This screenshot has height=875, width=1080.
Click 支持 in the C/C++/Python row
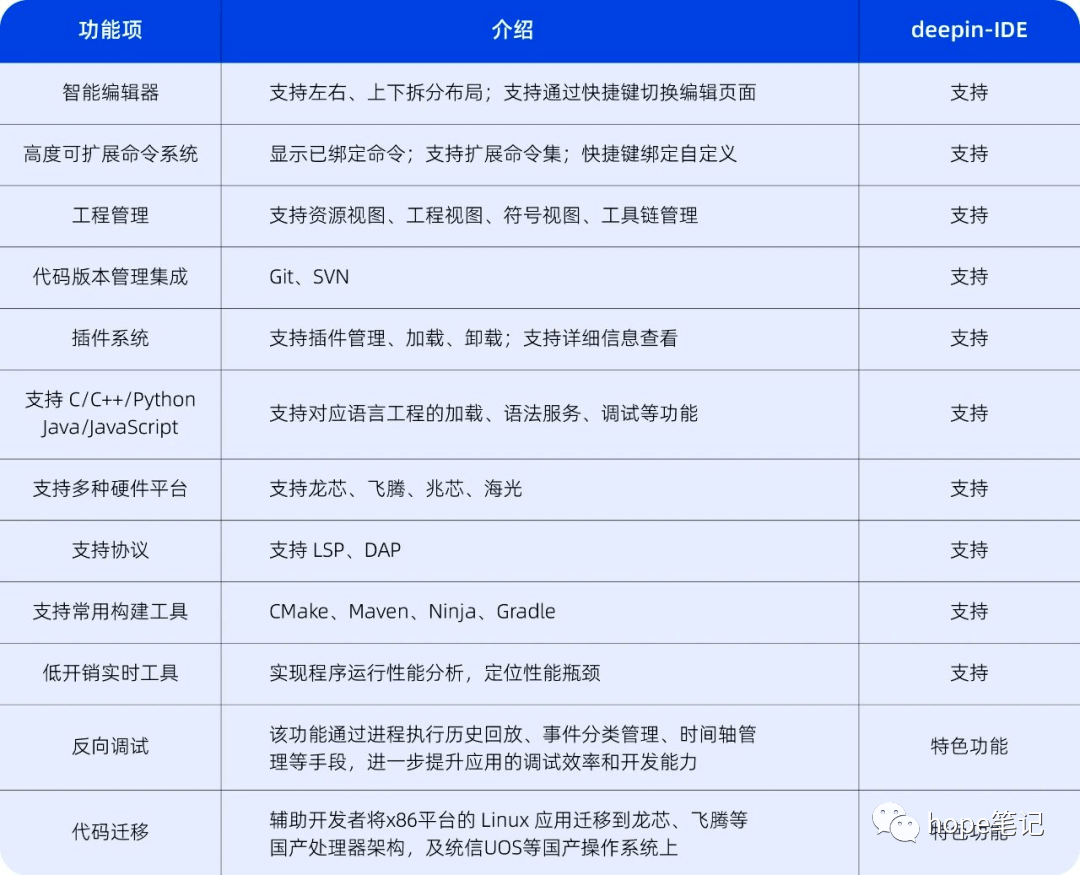click(x=969, y=413)
